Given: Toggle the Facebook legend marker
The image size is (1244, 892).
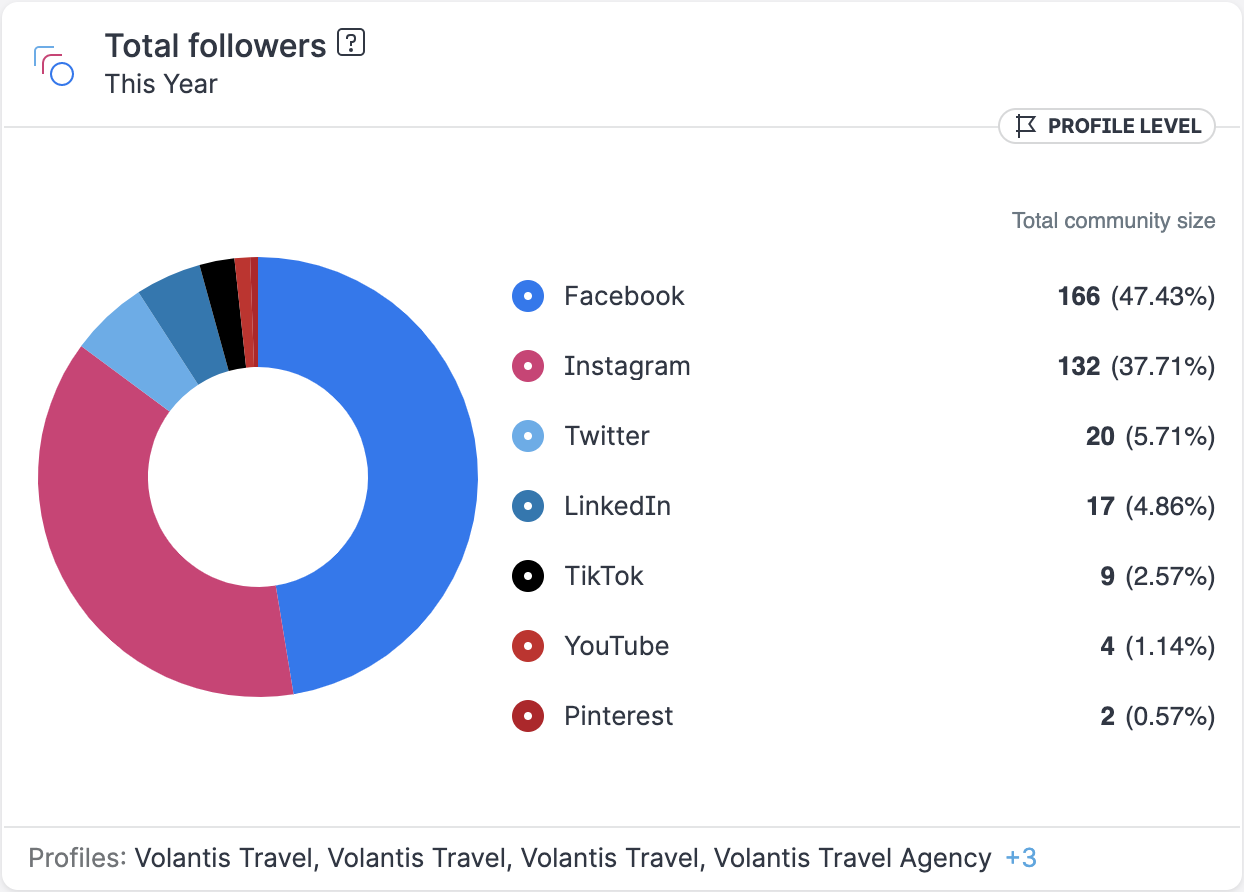Looking at the screenshot, I should pyautogui.click(x=528, y=296).
